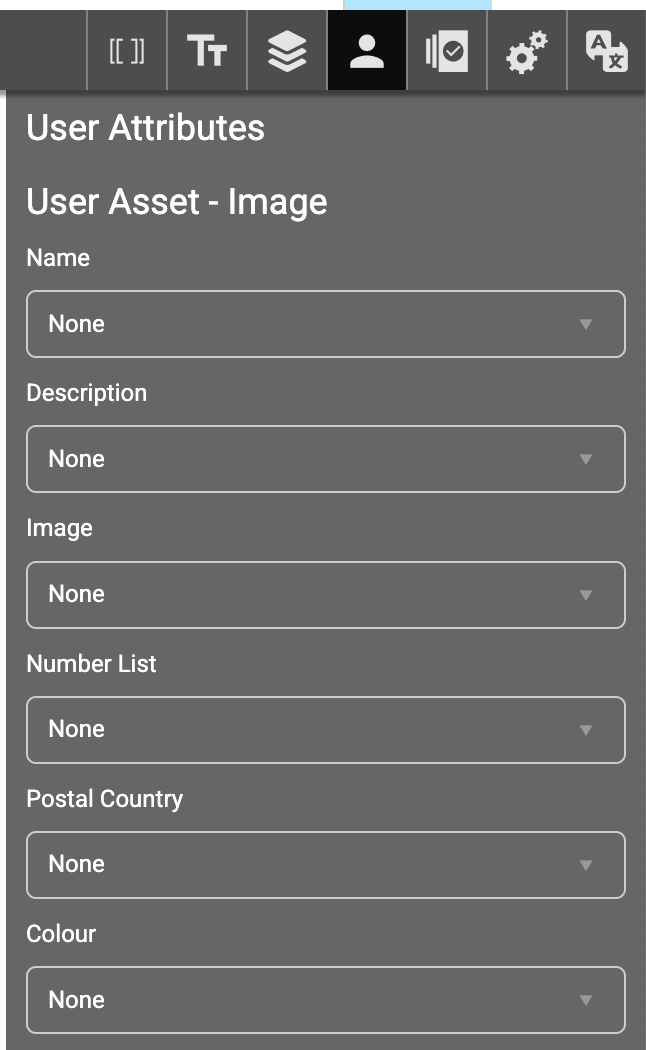Expand the Description dropdown
This screenshot has width=646, height=1050.
click(325, 459)
